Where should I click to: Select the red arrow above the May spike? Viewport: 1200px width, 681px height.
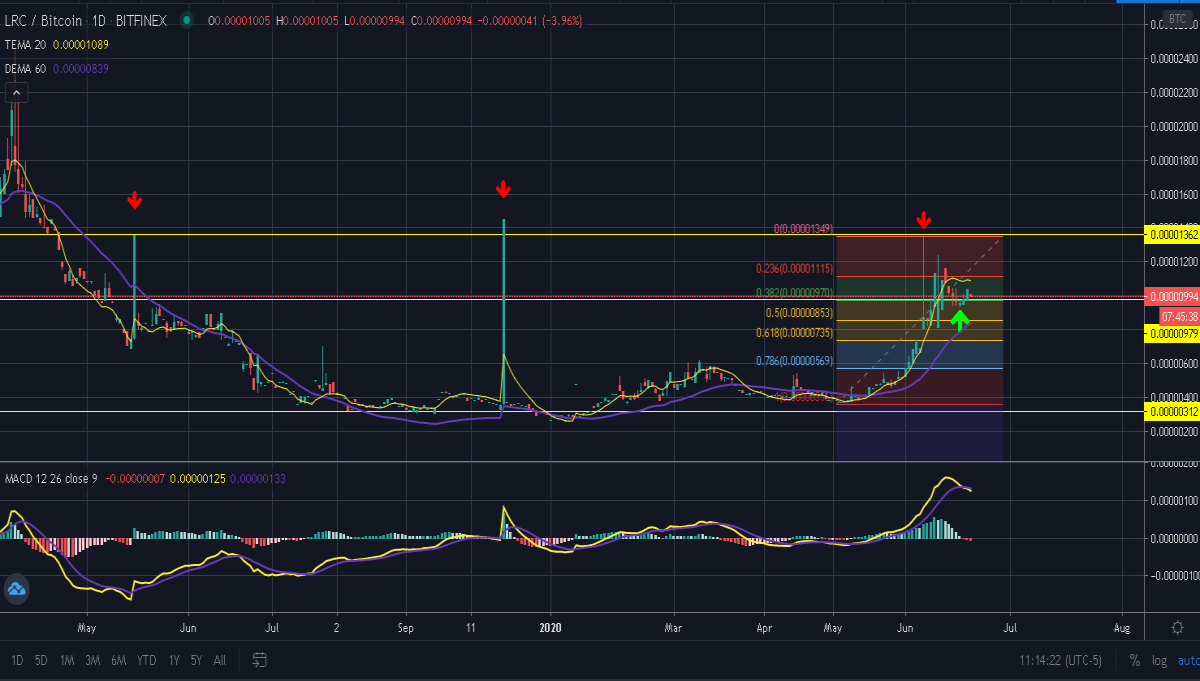(x=134, y=201)
